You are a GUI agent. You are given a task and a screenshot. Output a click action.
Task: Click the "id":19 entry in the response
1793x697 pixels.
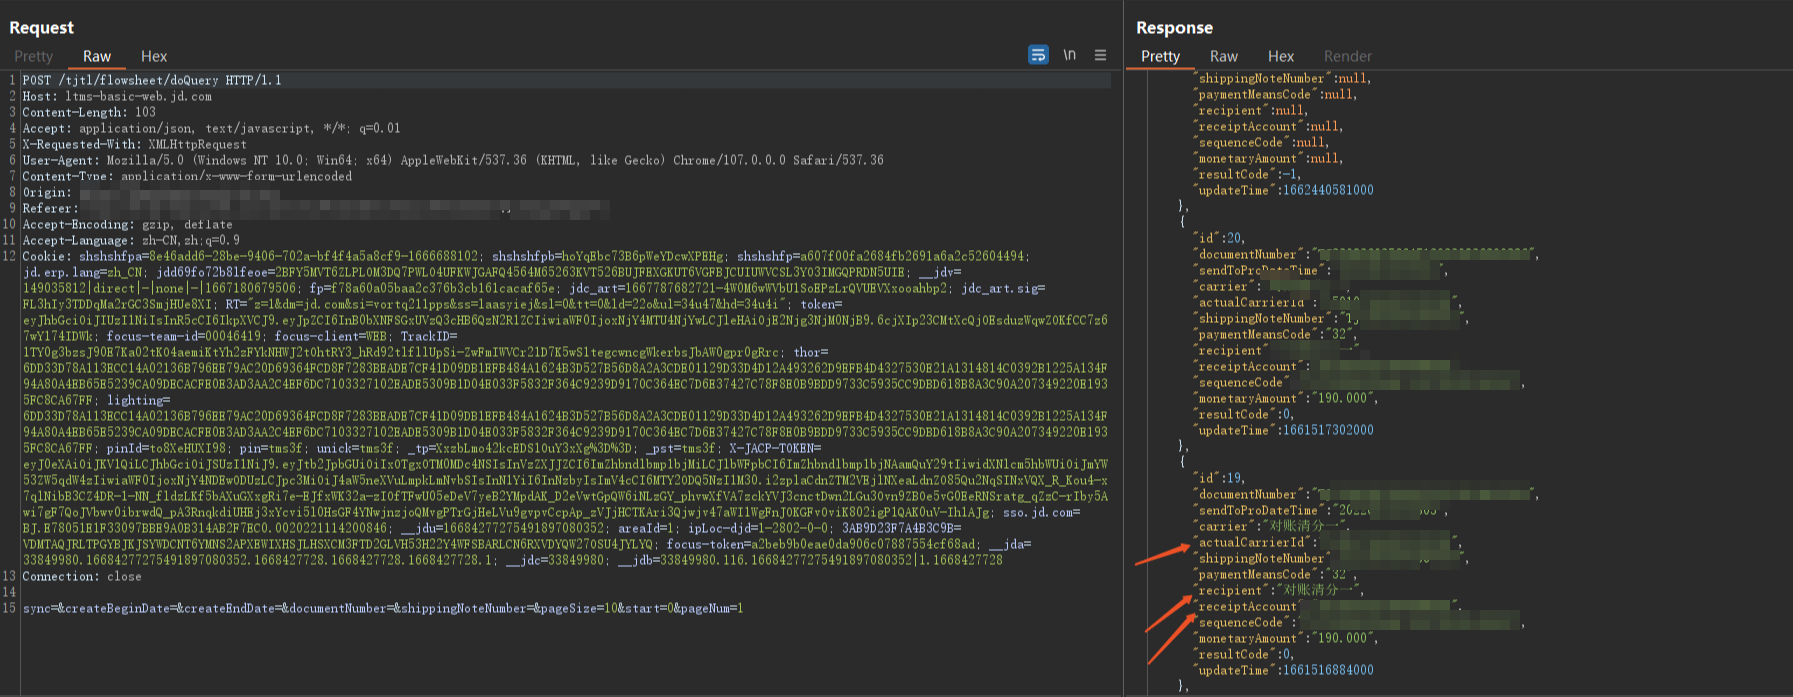click(1219, 478)
